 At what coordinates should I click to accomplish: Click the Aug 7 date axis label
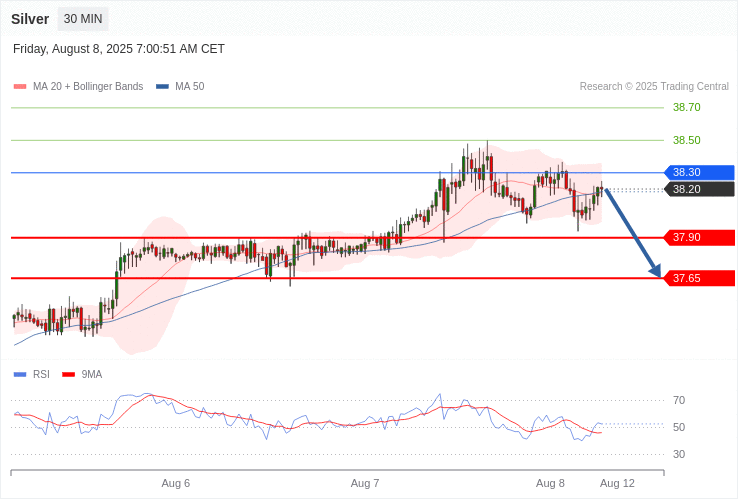(365, 484)
